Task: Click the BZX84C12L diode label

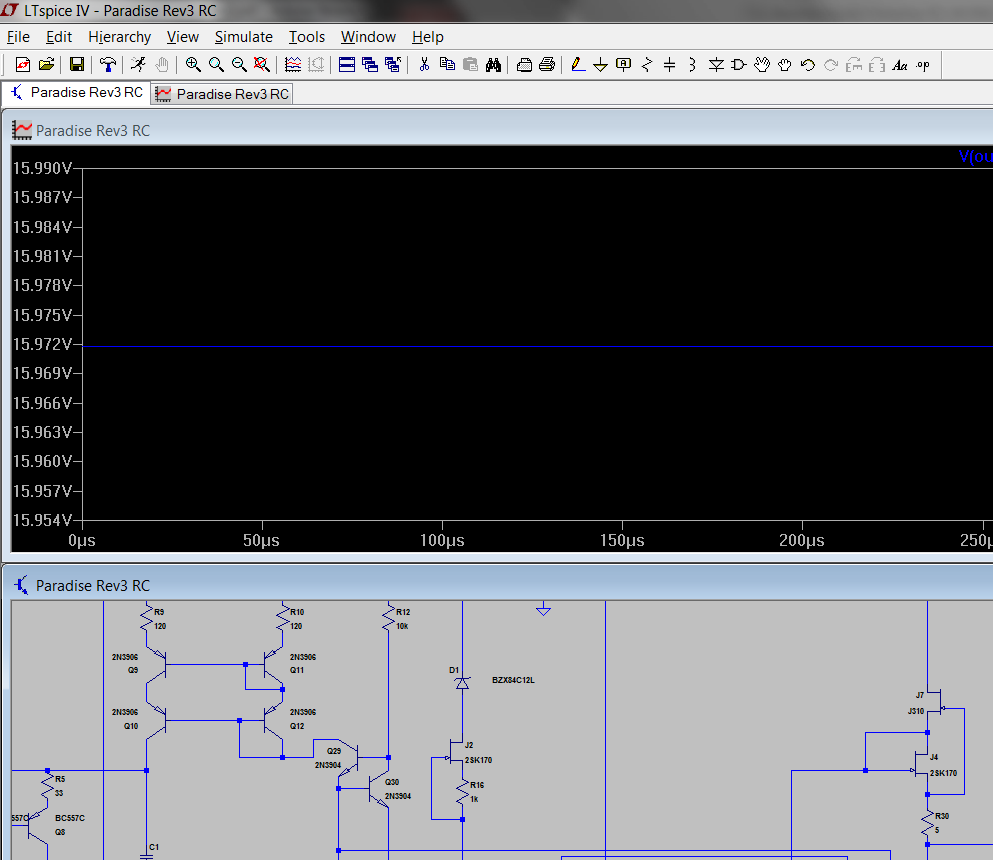Action: tap(514, 680)
